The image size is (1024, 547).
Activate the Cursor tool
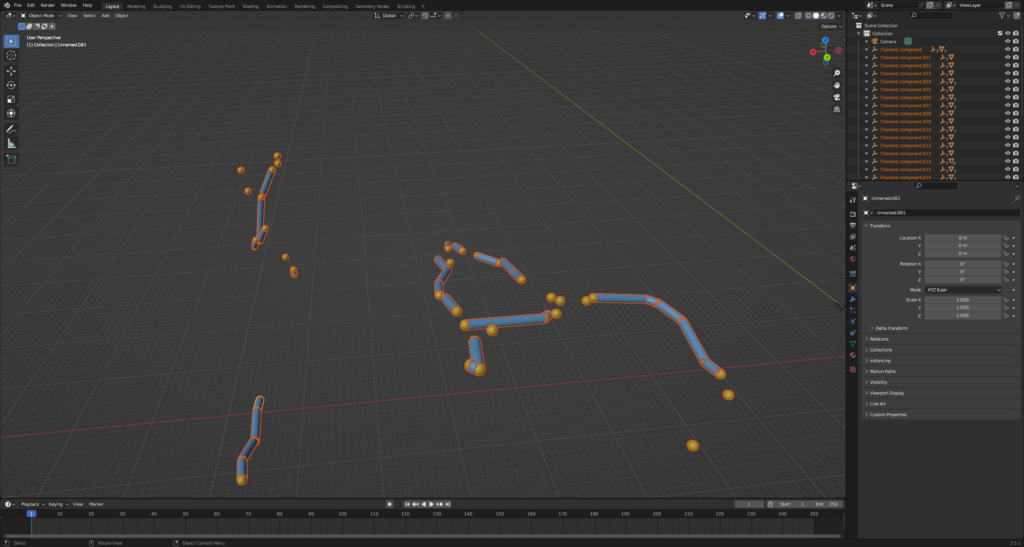point(11,55)
